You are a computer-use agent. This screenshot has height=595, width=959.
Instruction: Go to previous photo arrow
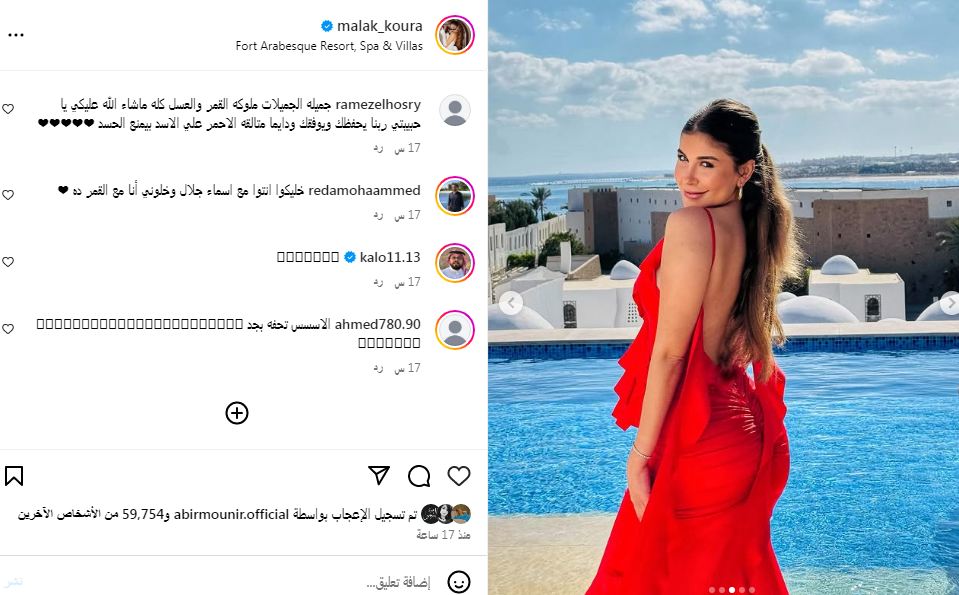[x=511, y=303]
